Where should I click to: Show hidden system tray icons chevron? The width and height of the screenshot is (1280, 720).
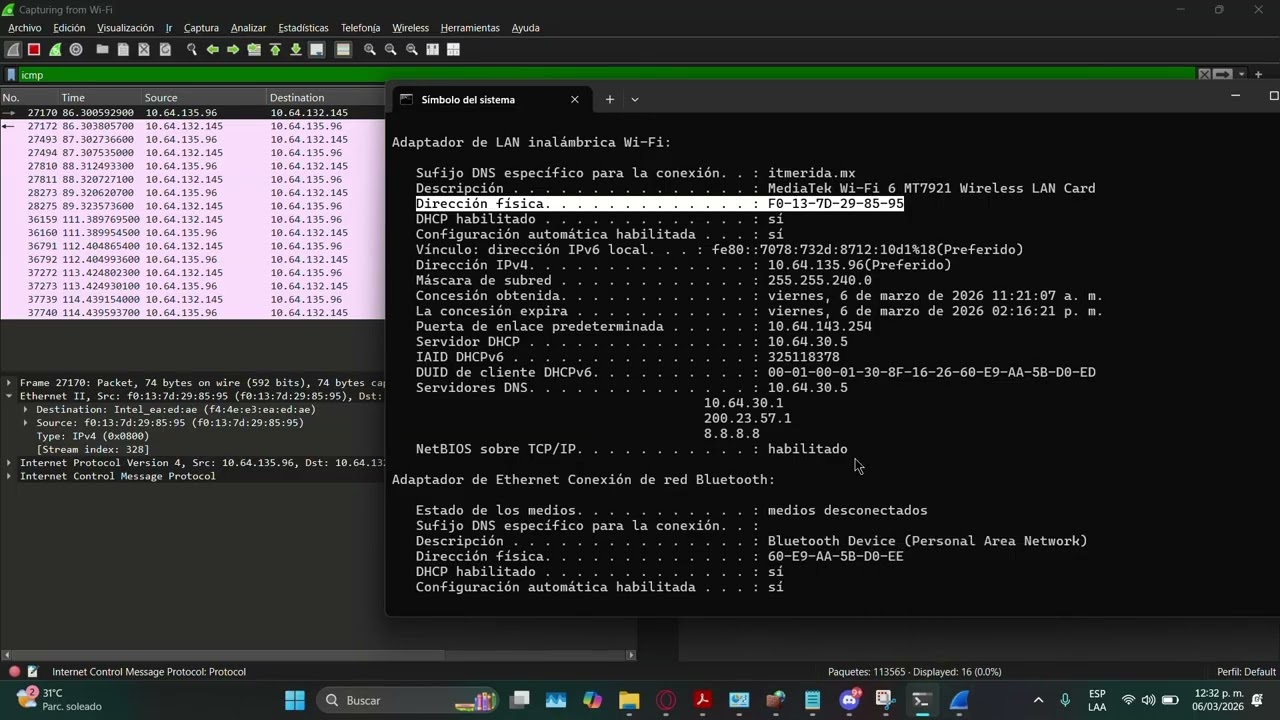pos(1038,700)
